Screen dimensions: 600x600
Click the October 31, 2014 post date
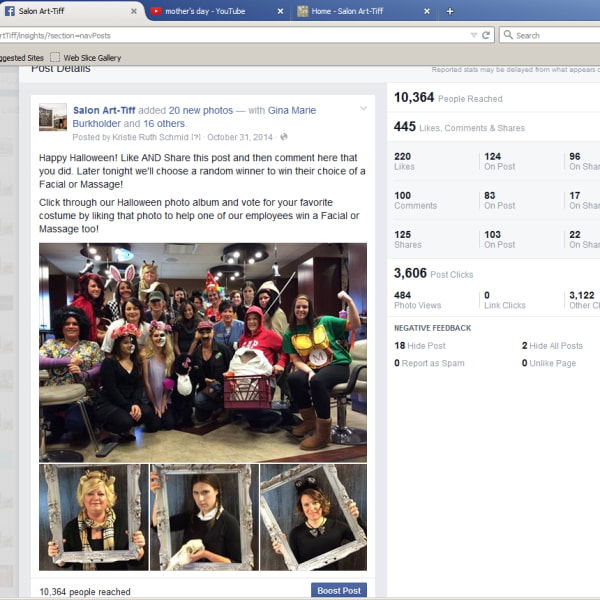pyautogui.click(x=240, y=137)
